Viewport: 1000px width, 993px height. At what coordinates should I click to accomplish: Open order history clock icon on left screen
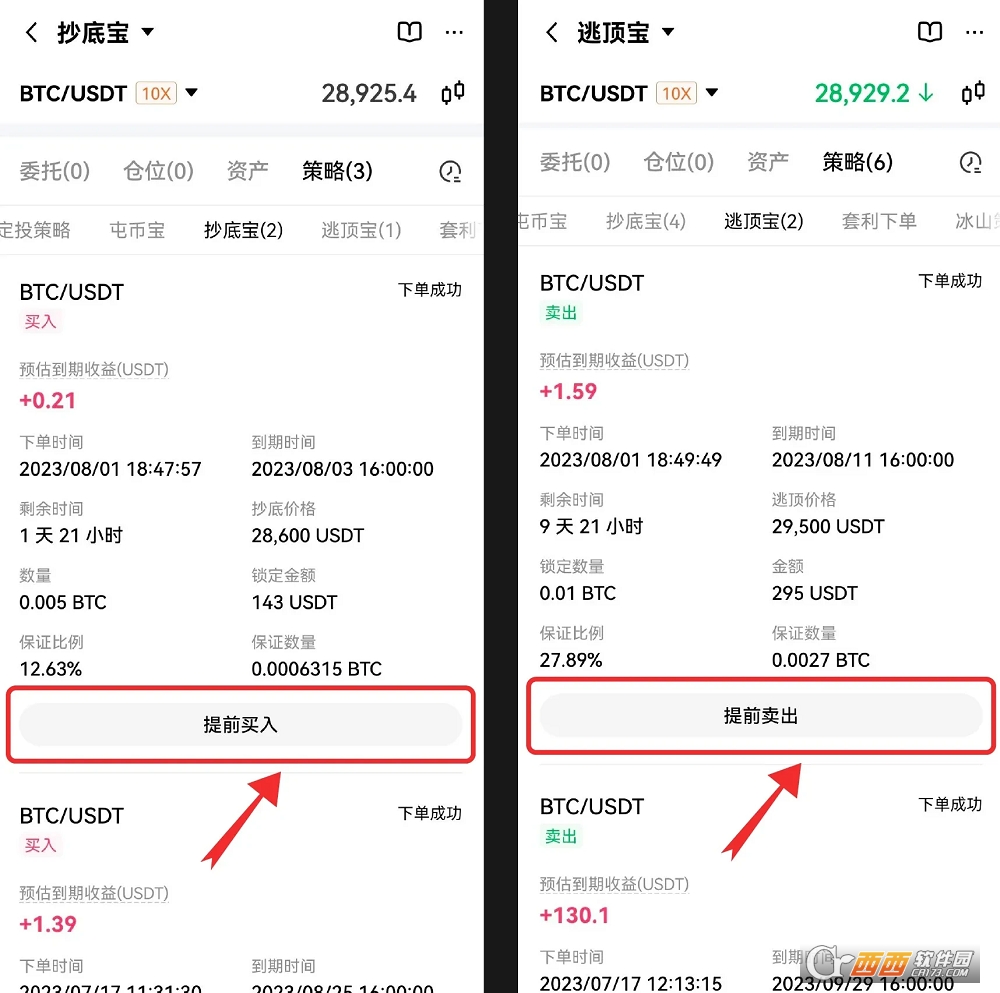(x=450, y=171)
